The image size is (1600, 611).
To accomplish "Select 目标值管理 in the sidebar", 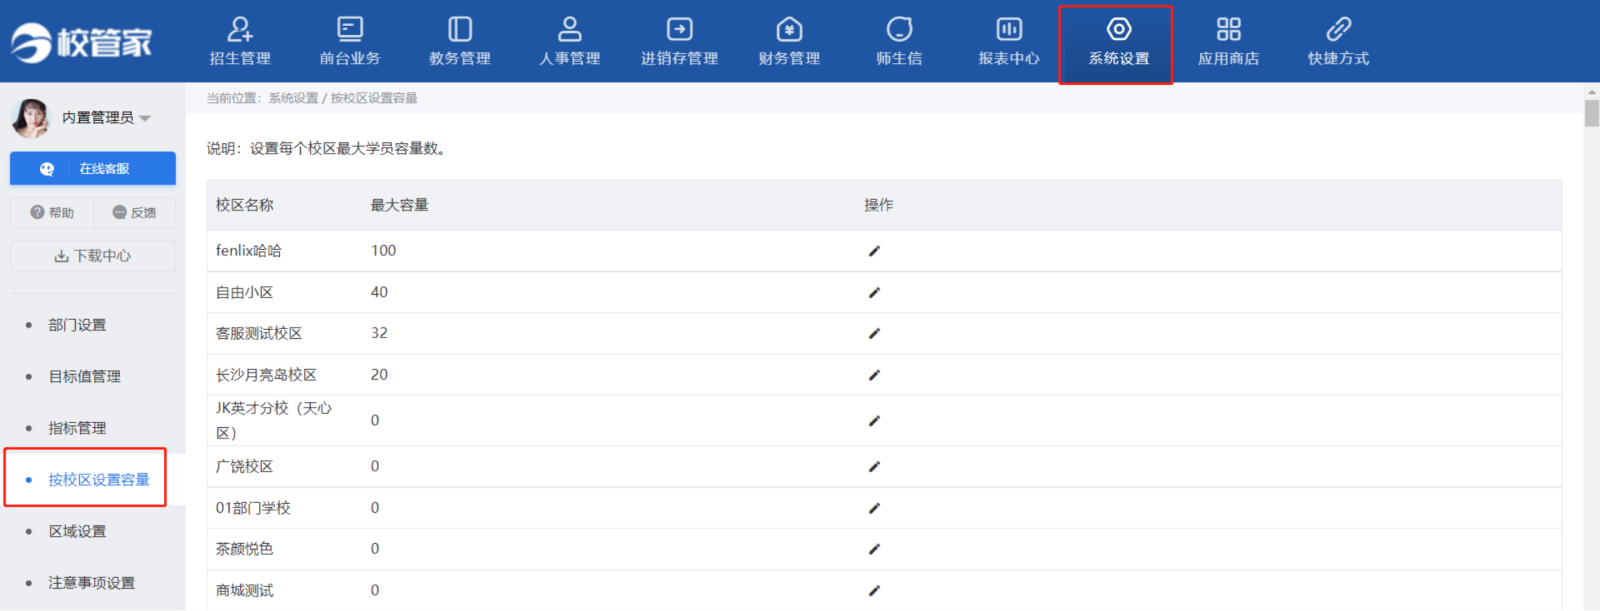I will pyautogui.click(x=85, y=377).
